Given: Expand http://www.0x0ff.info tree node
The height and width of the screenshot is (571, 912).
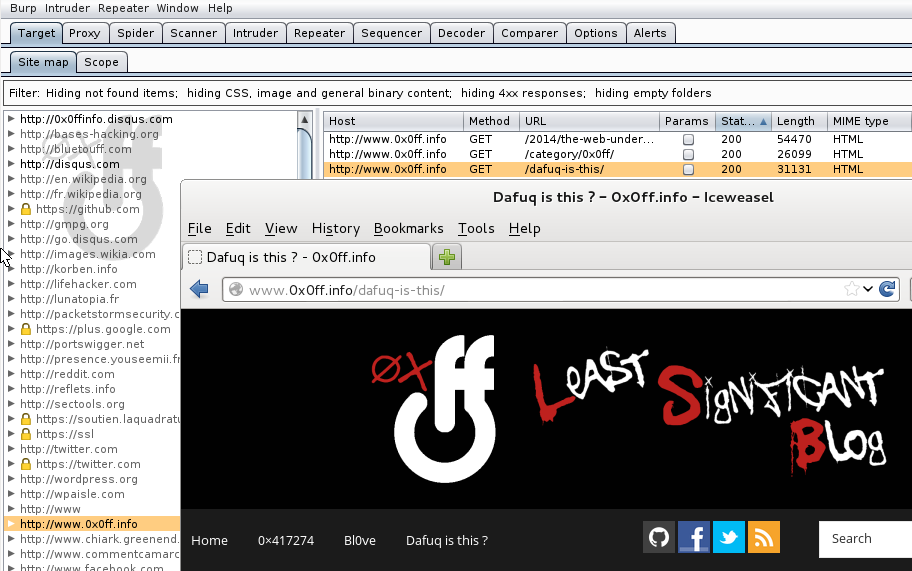Looking at the screenshot, I should click(x=10, y=524).
